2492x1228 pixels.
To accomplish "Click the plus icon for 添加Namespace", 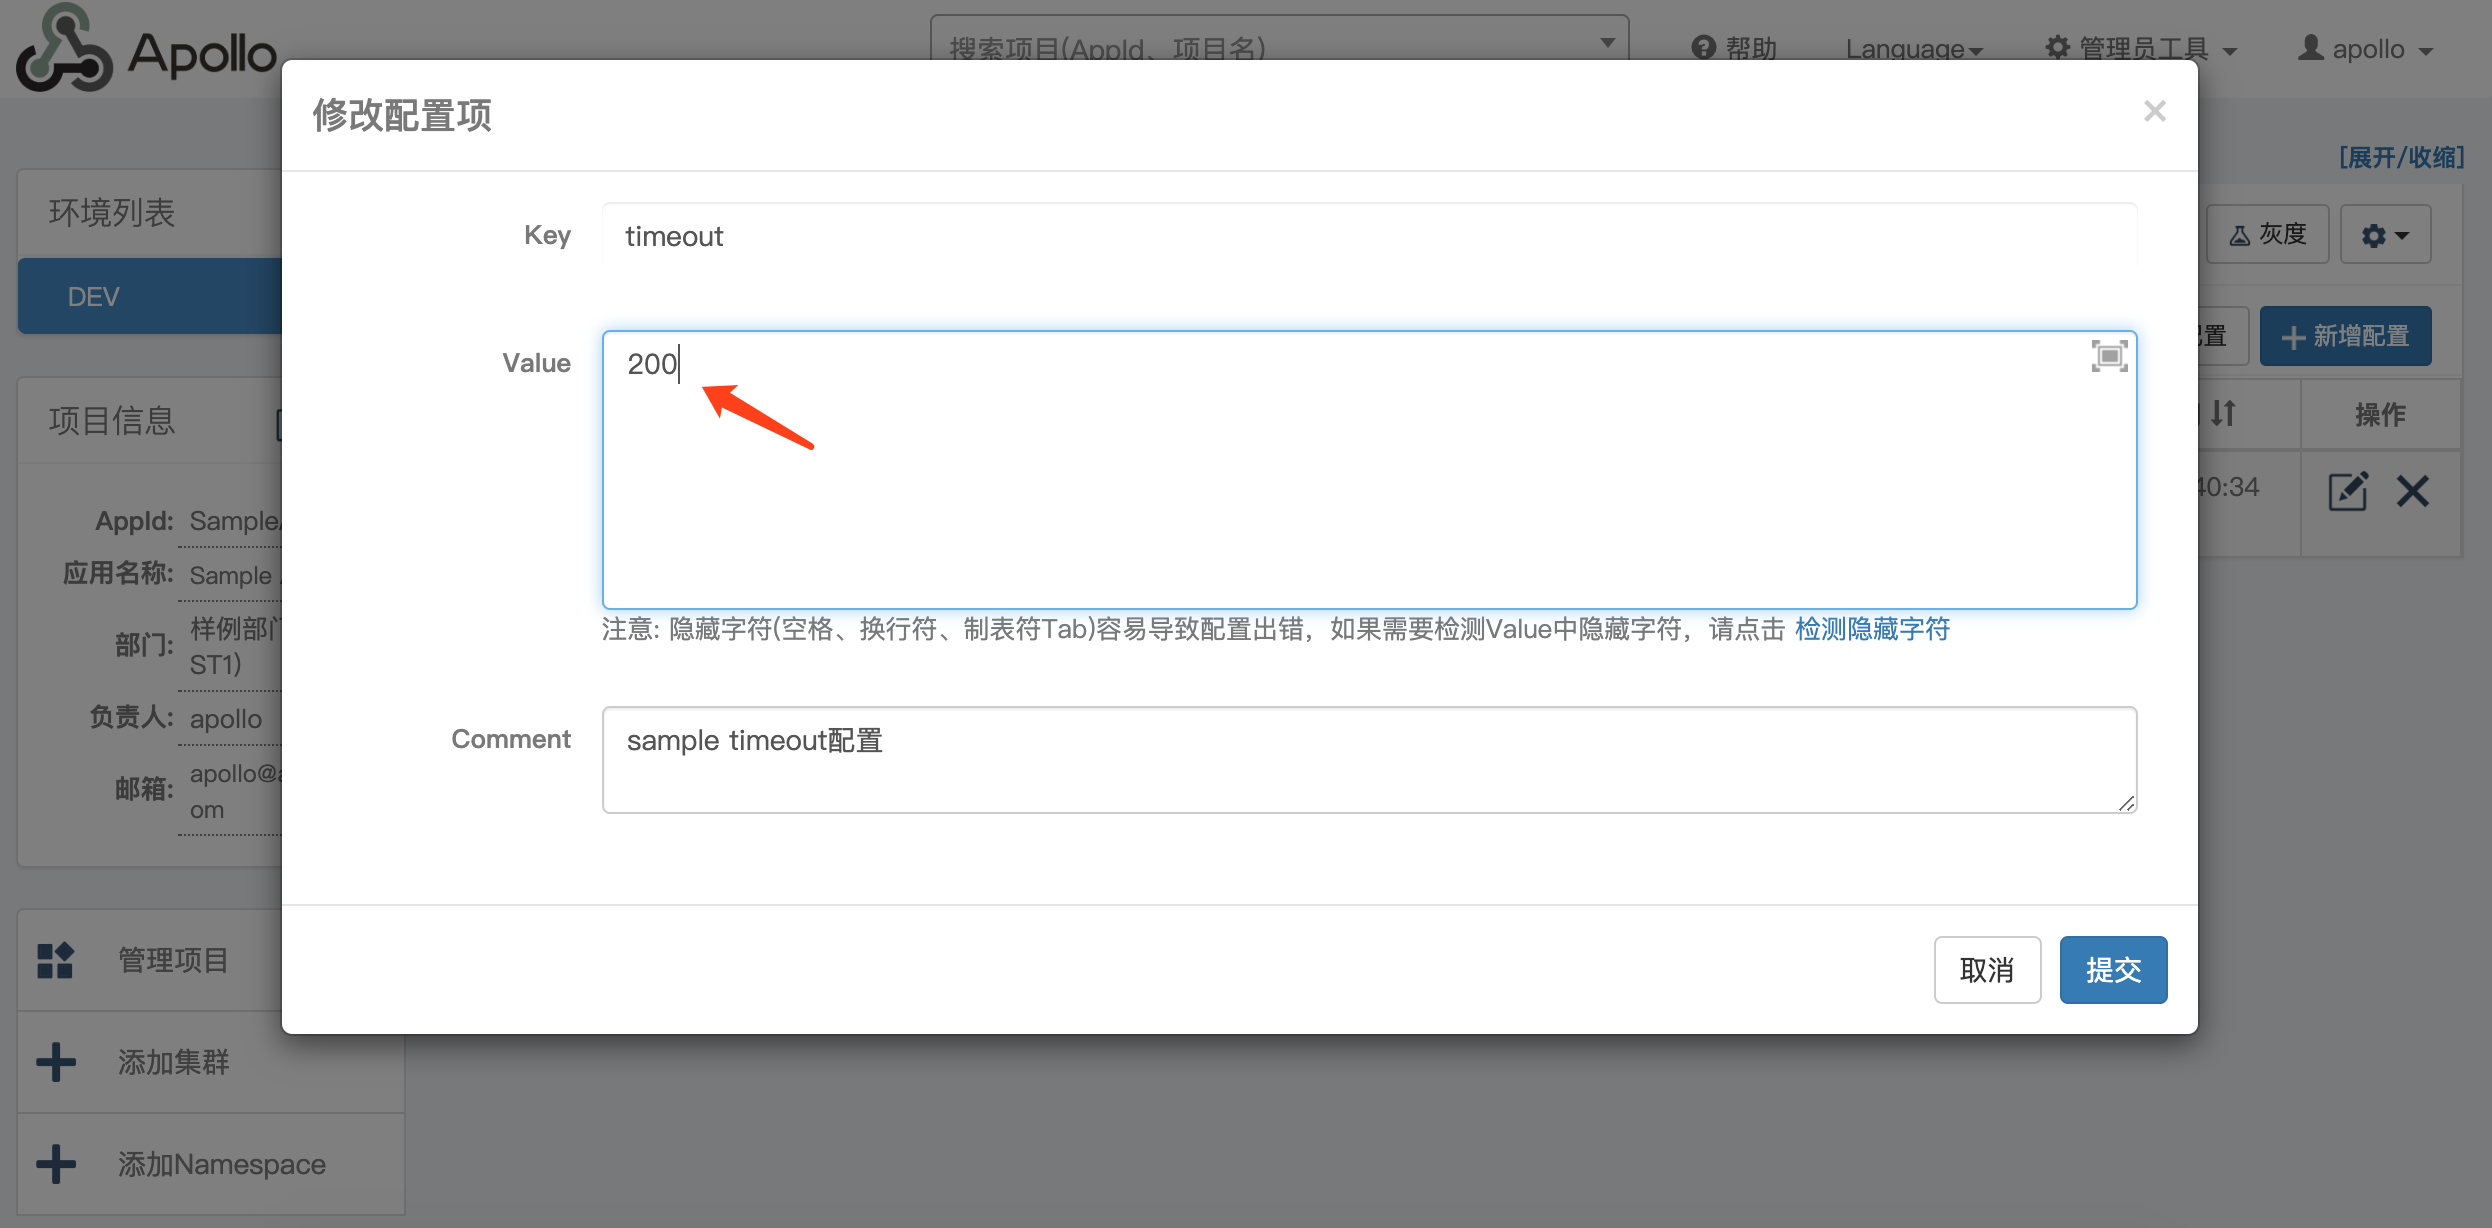I will point(56,1164).
